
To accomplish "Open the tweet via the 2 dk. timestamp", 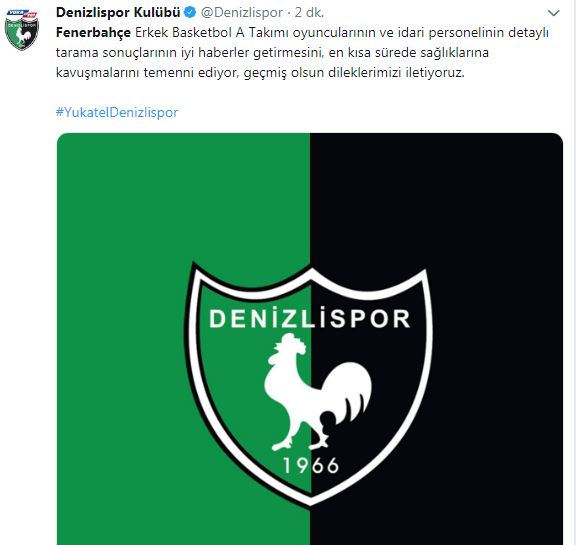I will click(309, 13).
